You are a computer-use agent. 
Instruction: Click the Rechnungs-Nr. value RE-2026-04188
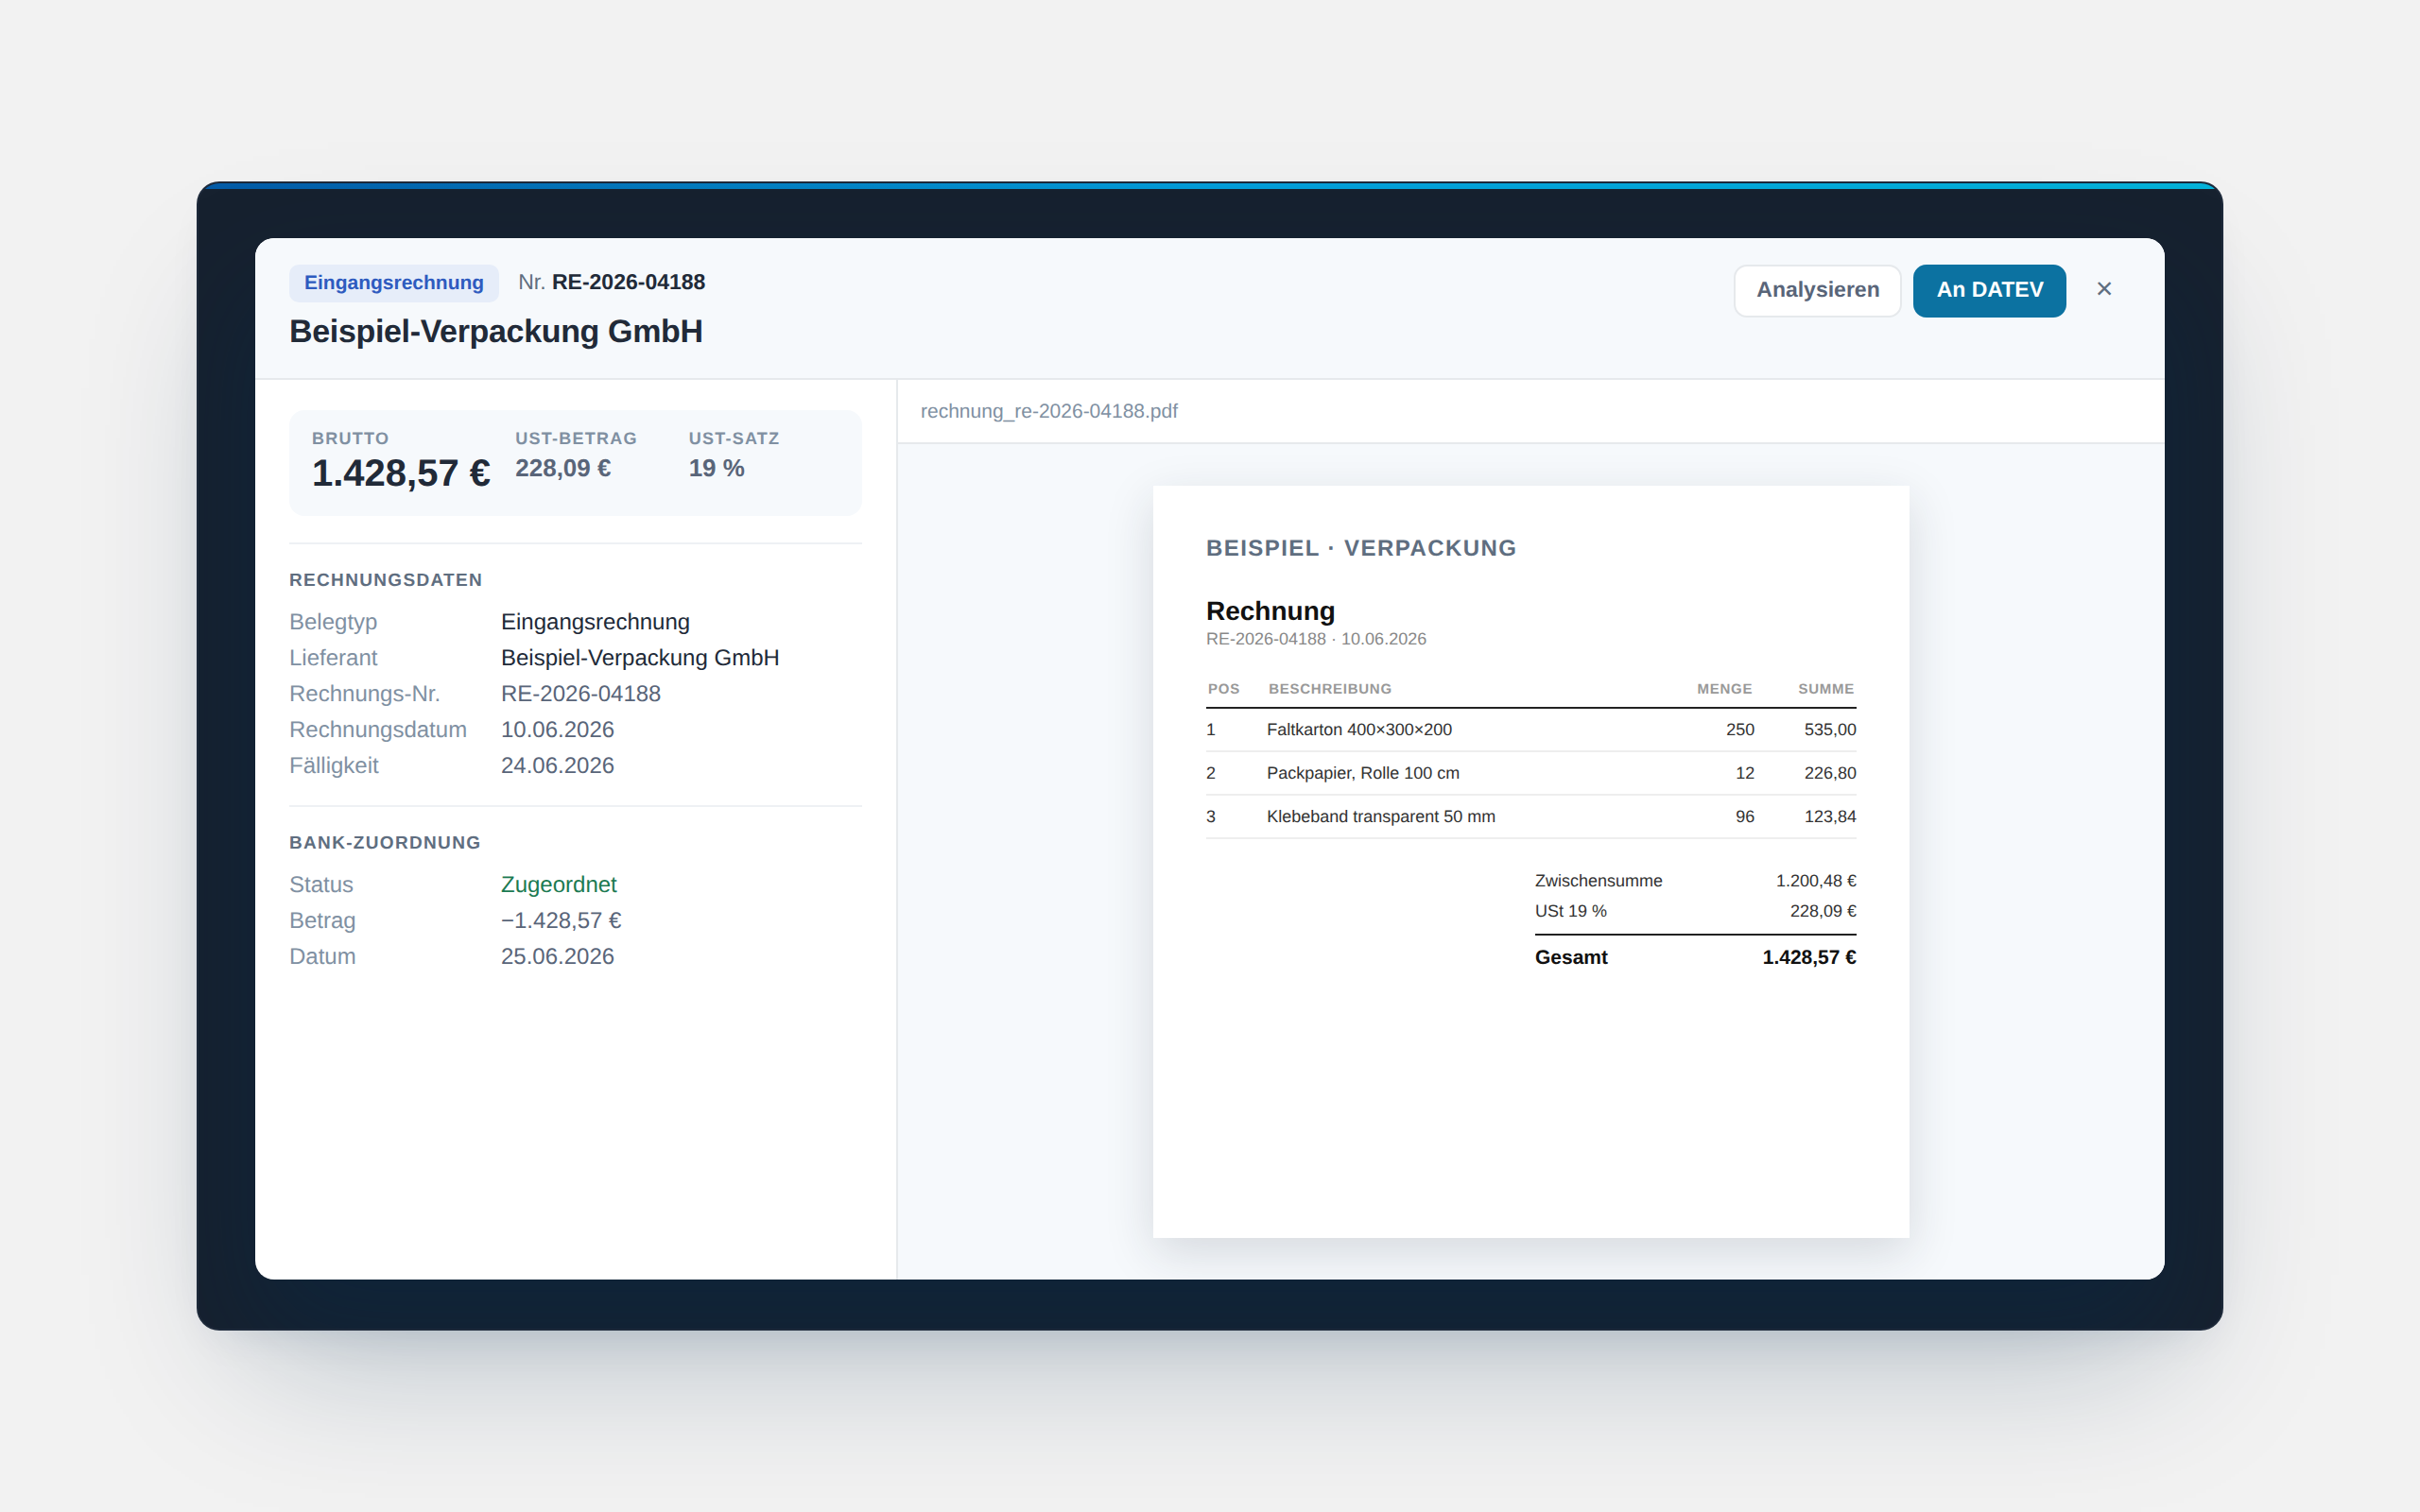click(x=581, y=694)
